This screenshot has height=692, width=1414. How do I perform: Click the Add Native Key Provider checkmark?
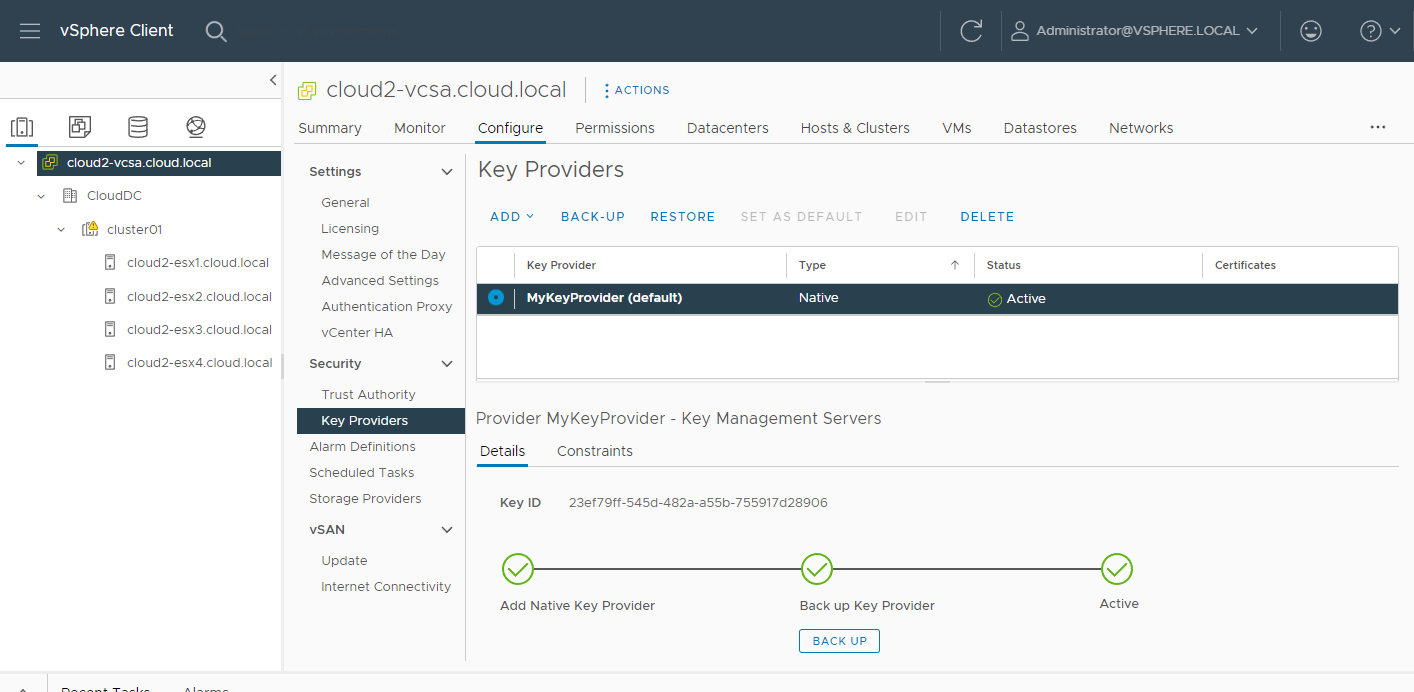(517, 570)
